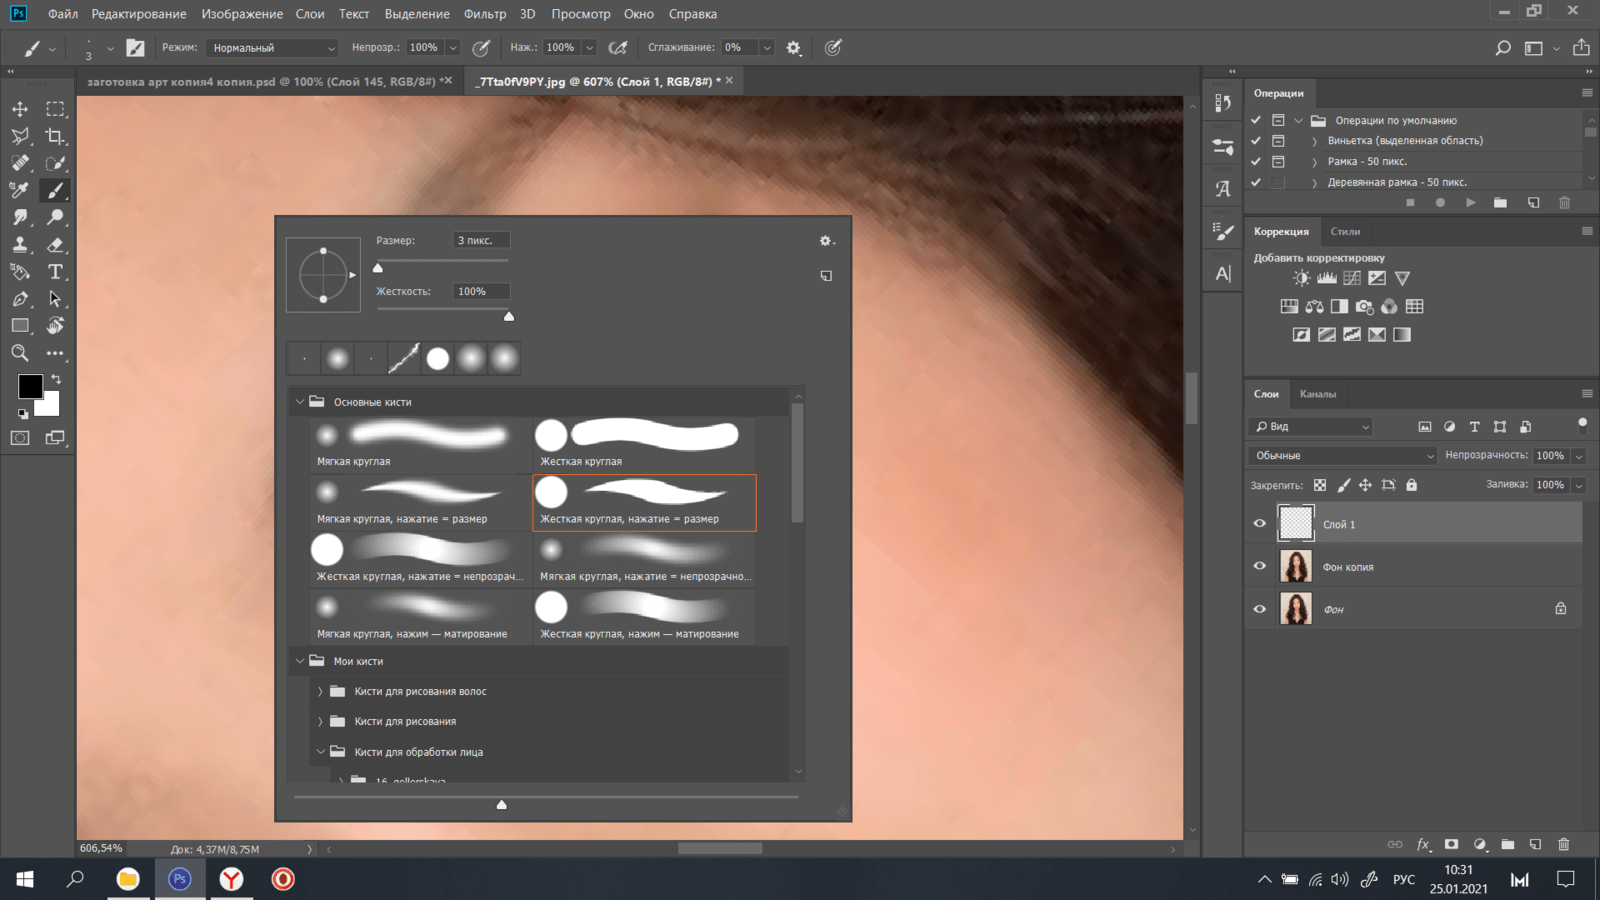
Task: Open Наж. flow dropdown arrow
Action: tap(590, 48)
